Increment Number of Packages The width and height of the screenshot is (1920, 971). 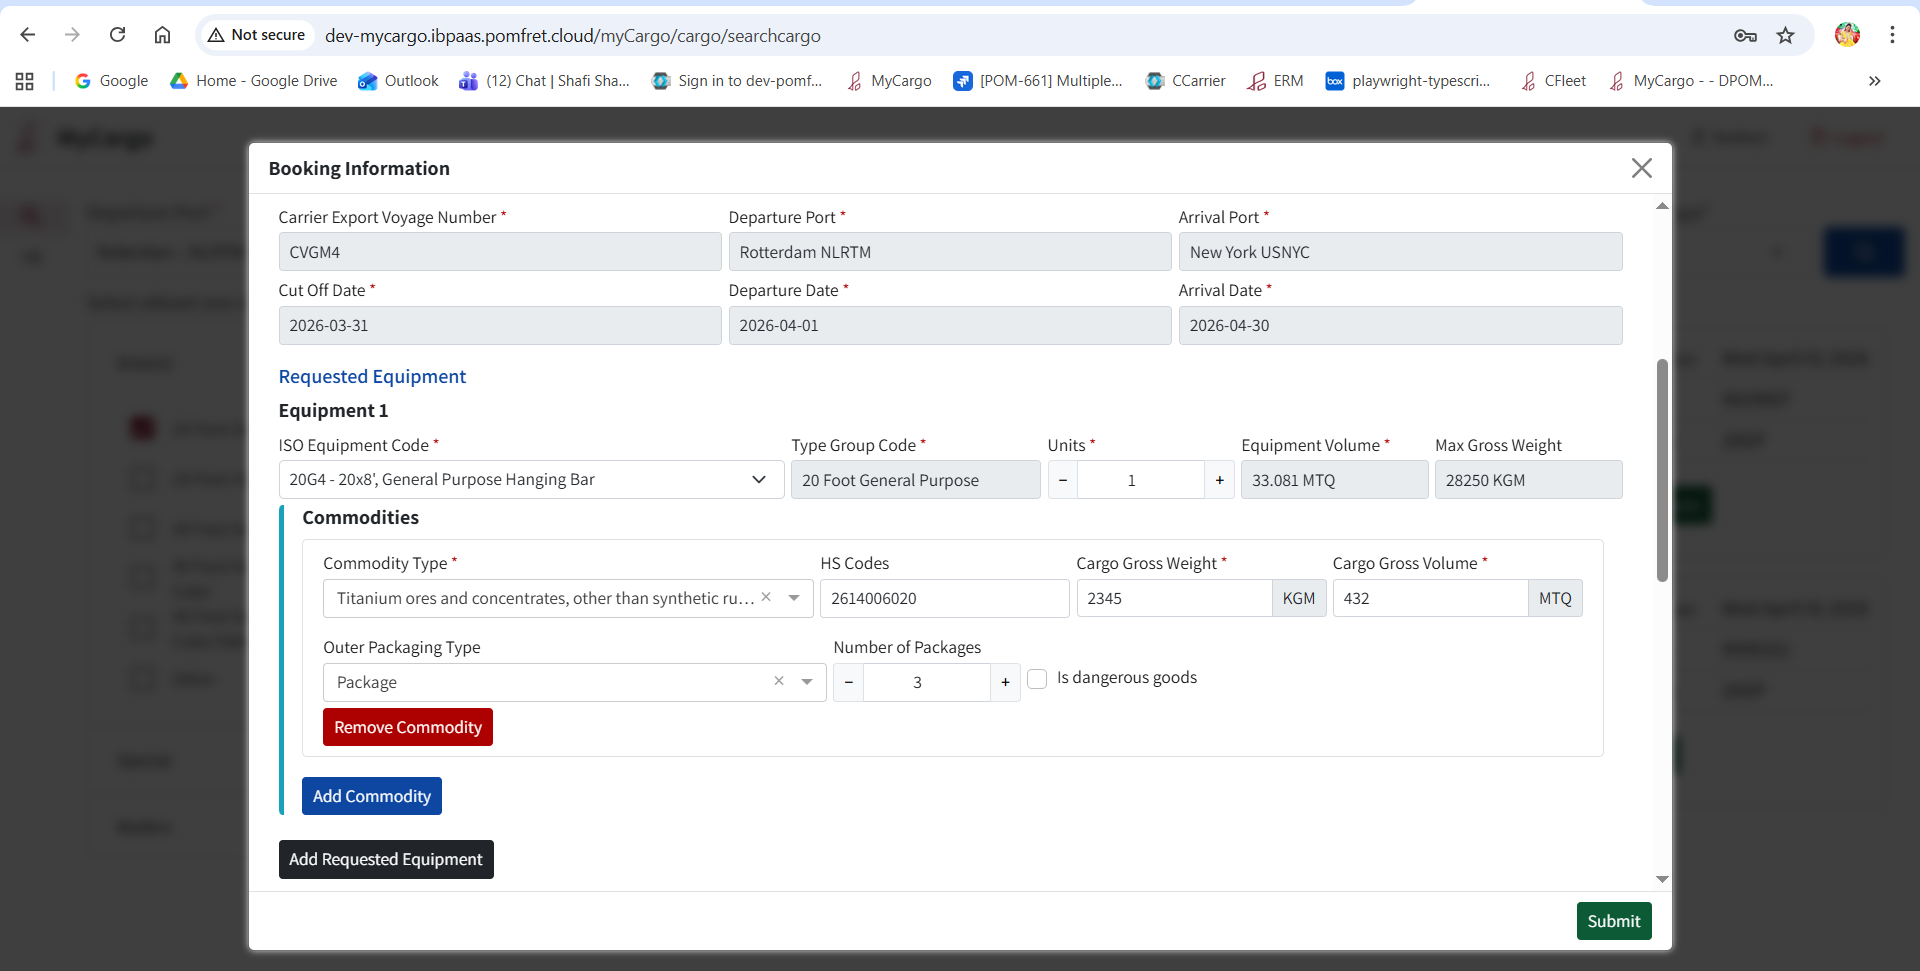pos(1005,682)
